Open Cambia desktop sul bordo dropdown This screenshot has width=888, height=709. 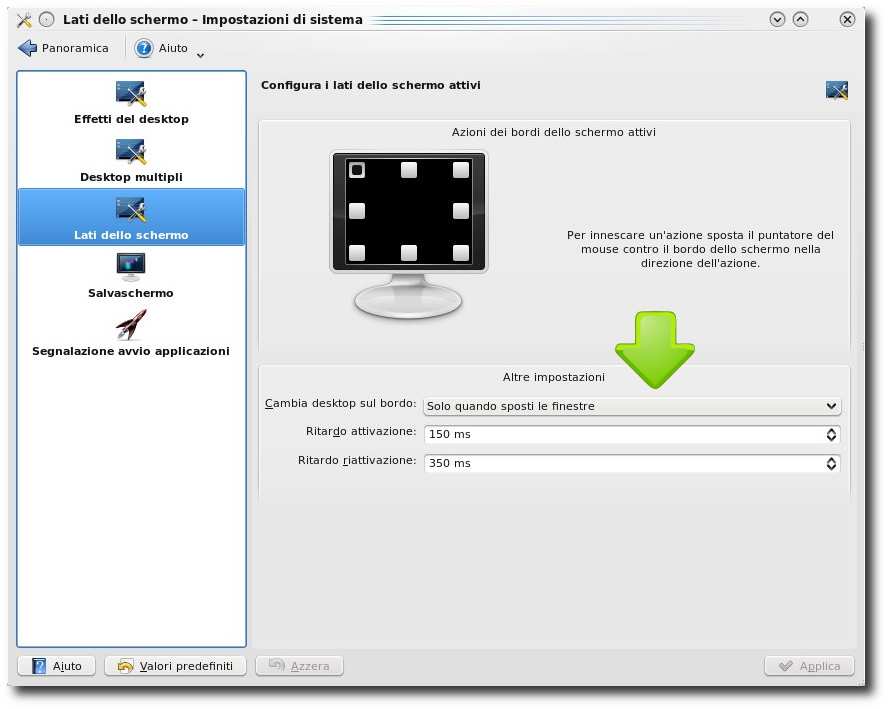tap(632, 406)
